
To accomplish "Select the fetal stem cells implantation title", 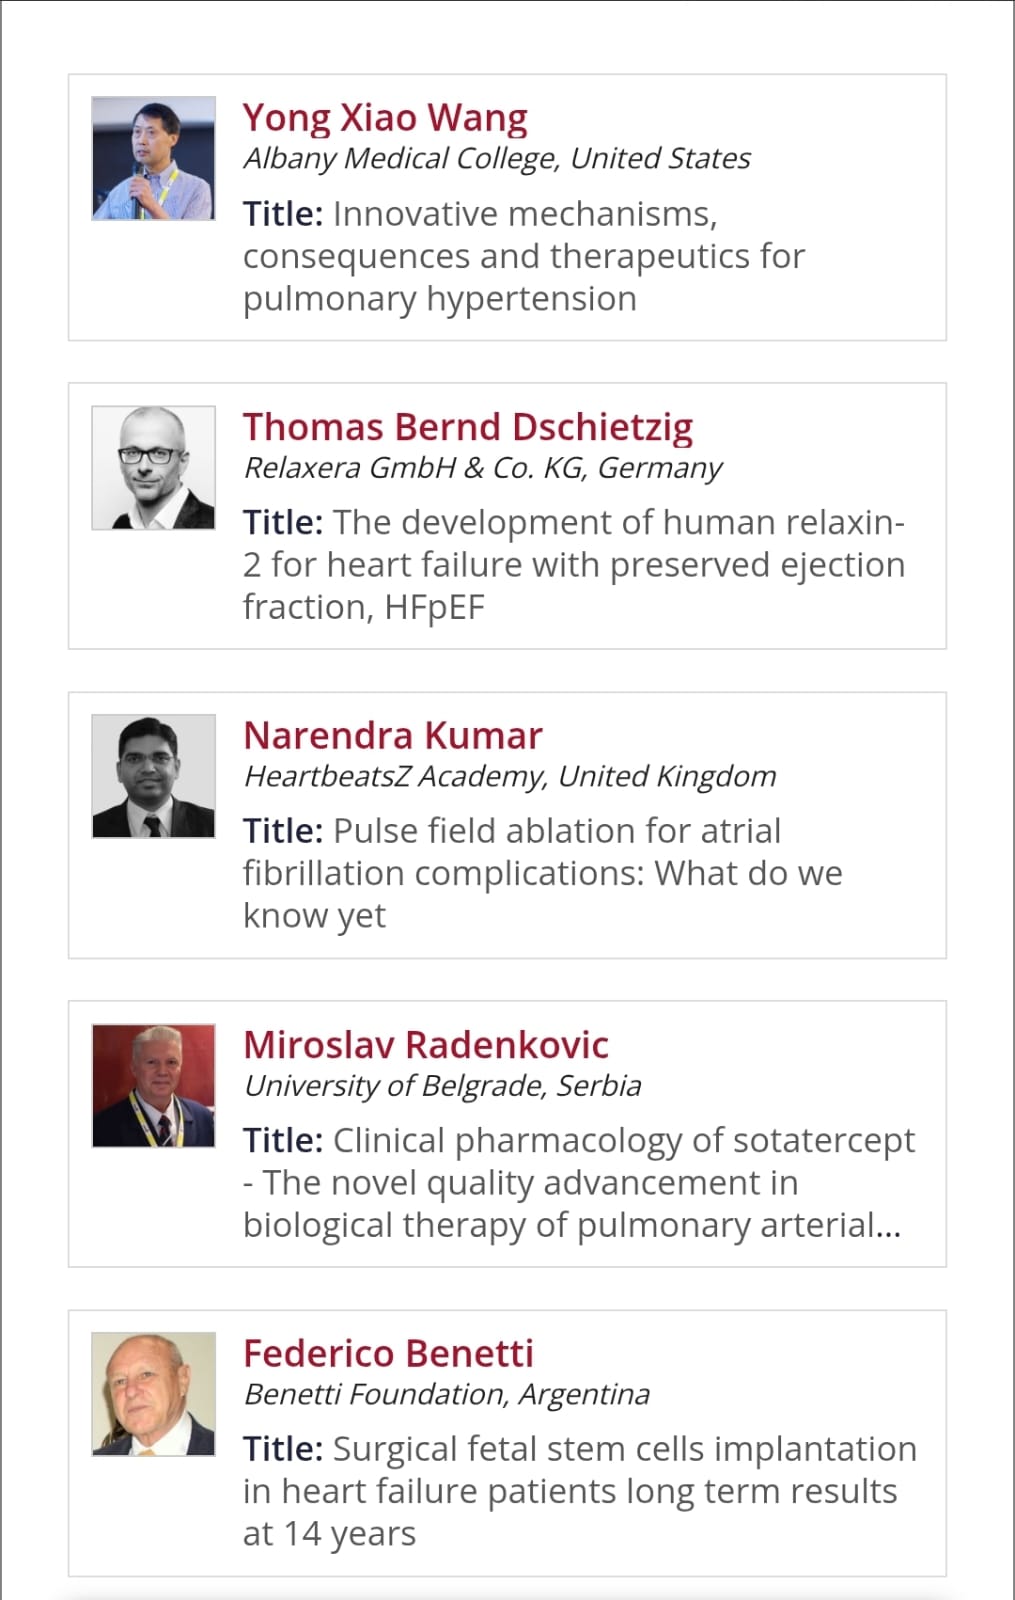I will [580, 1491].
